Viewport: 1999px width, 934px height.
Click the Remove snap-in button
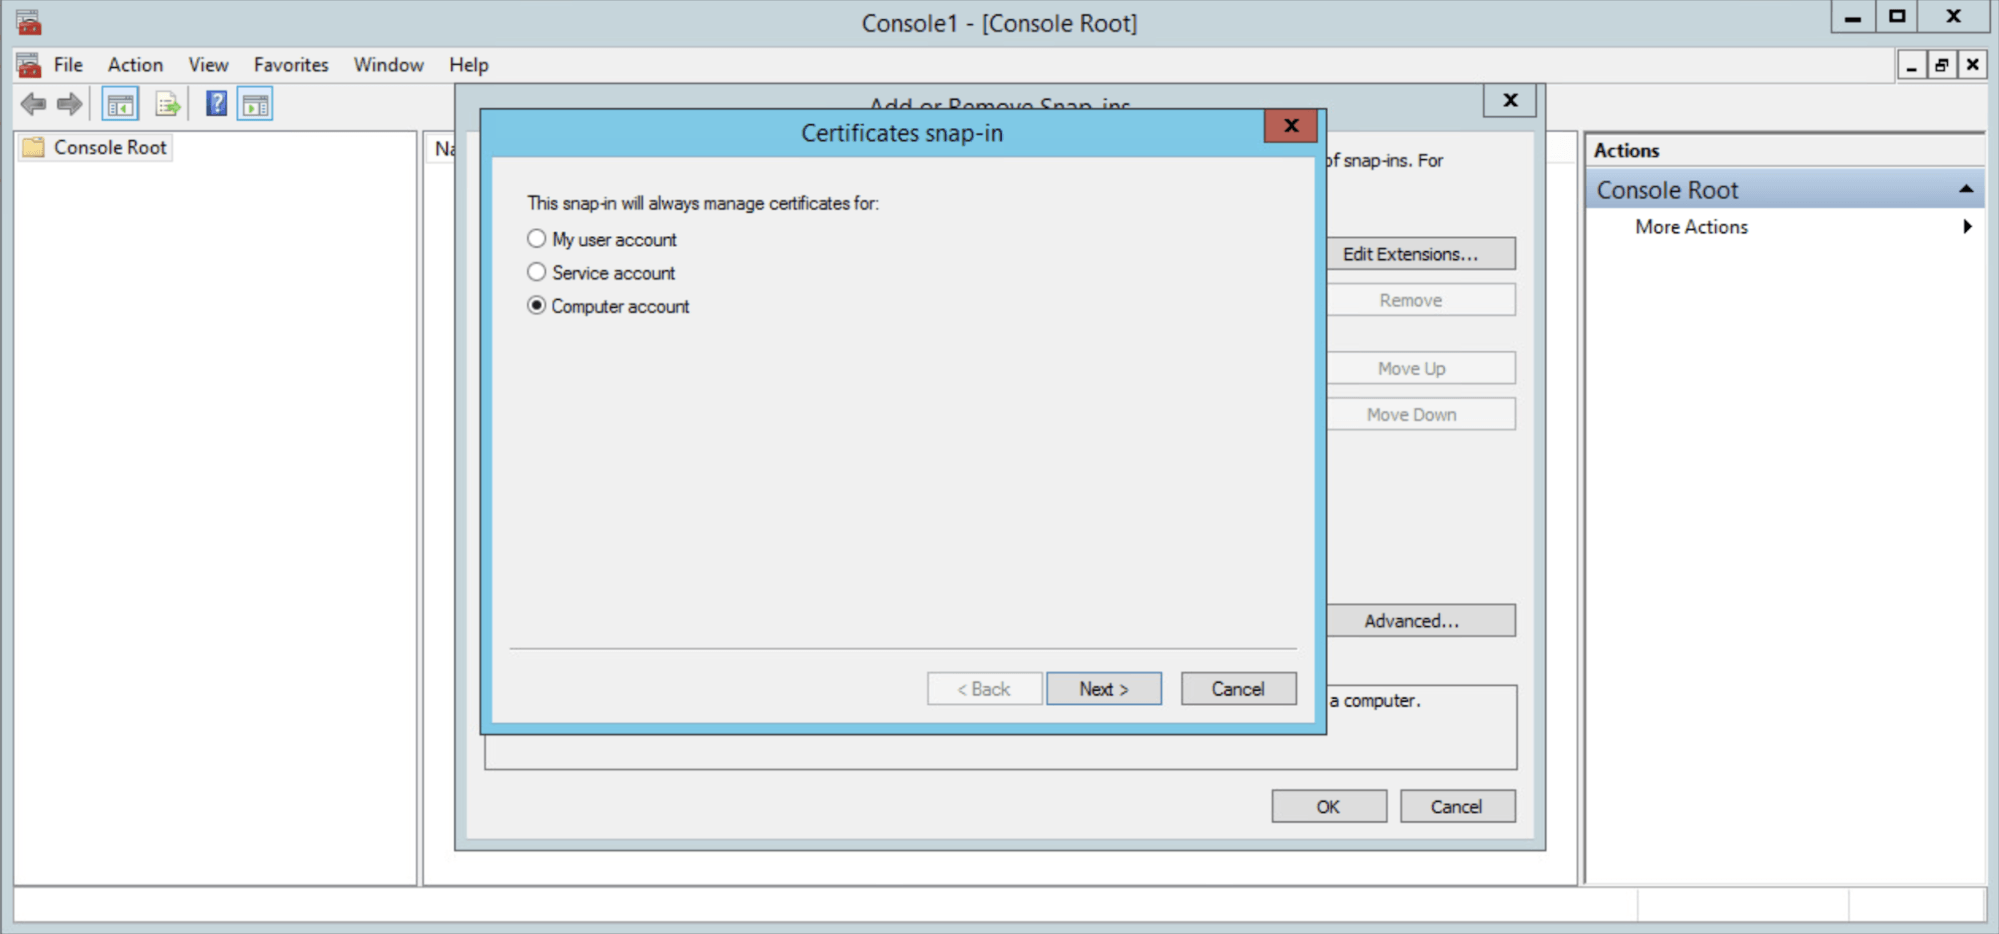[x=1420, y=300]
